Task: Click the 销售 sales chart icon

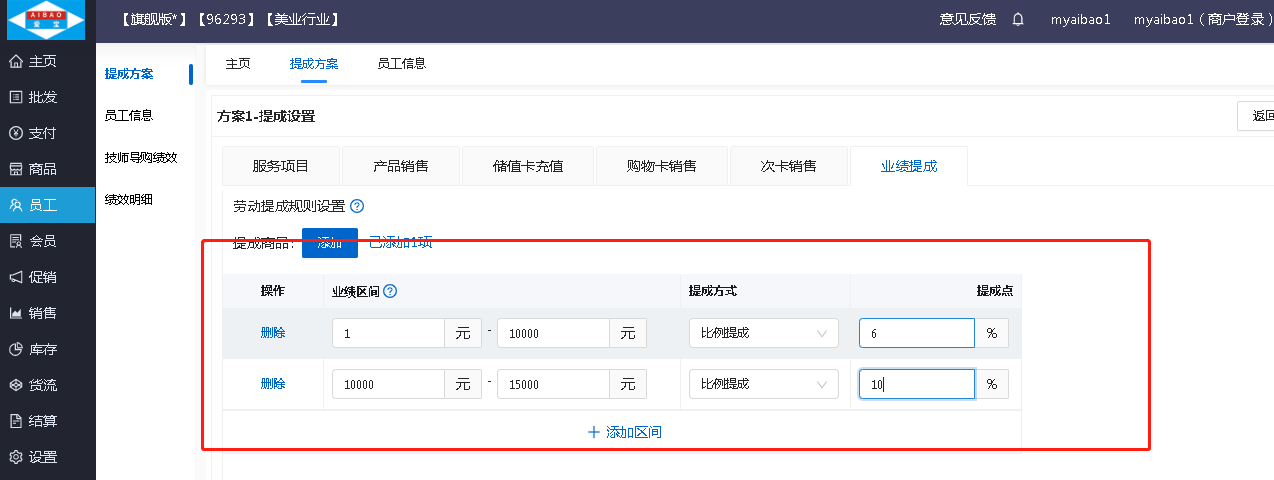Action: click(x=15, y=313)
